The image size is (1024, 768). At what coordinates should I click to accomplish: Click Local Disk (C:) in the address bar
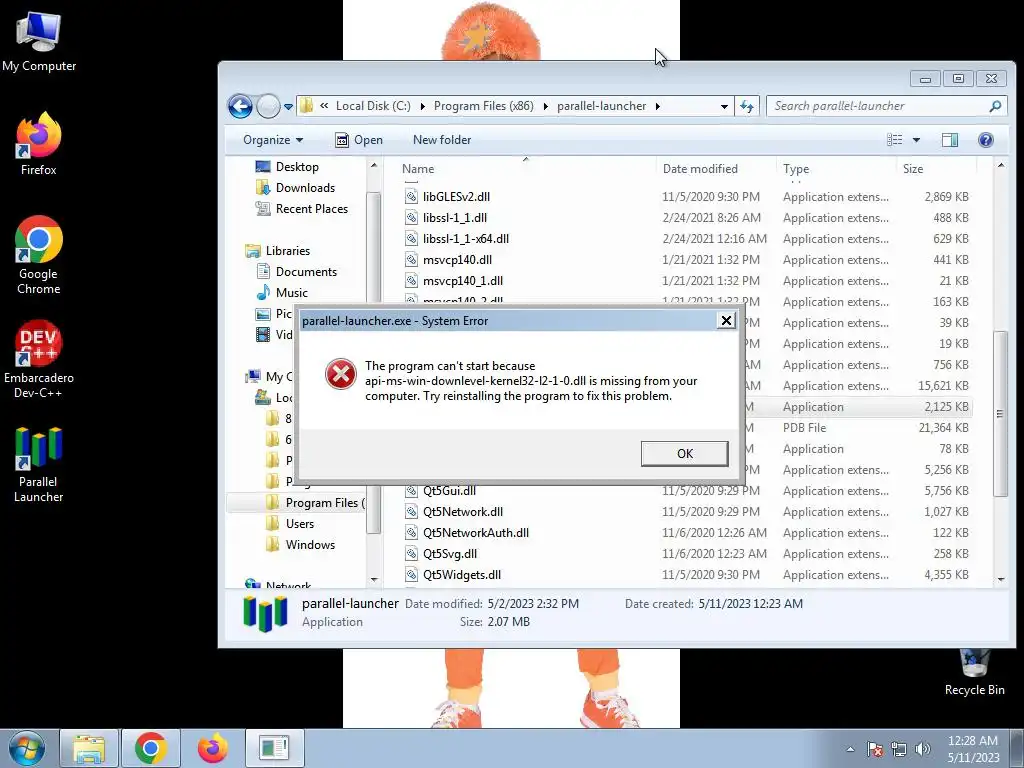pos(373,106)
